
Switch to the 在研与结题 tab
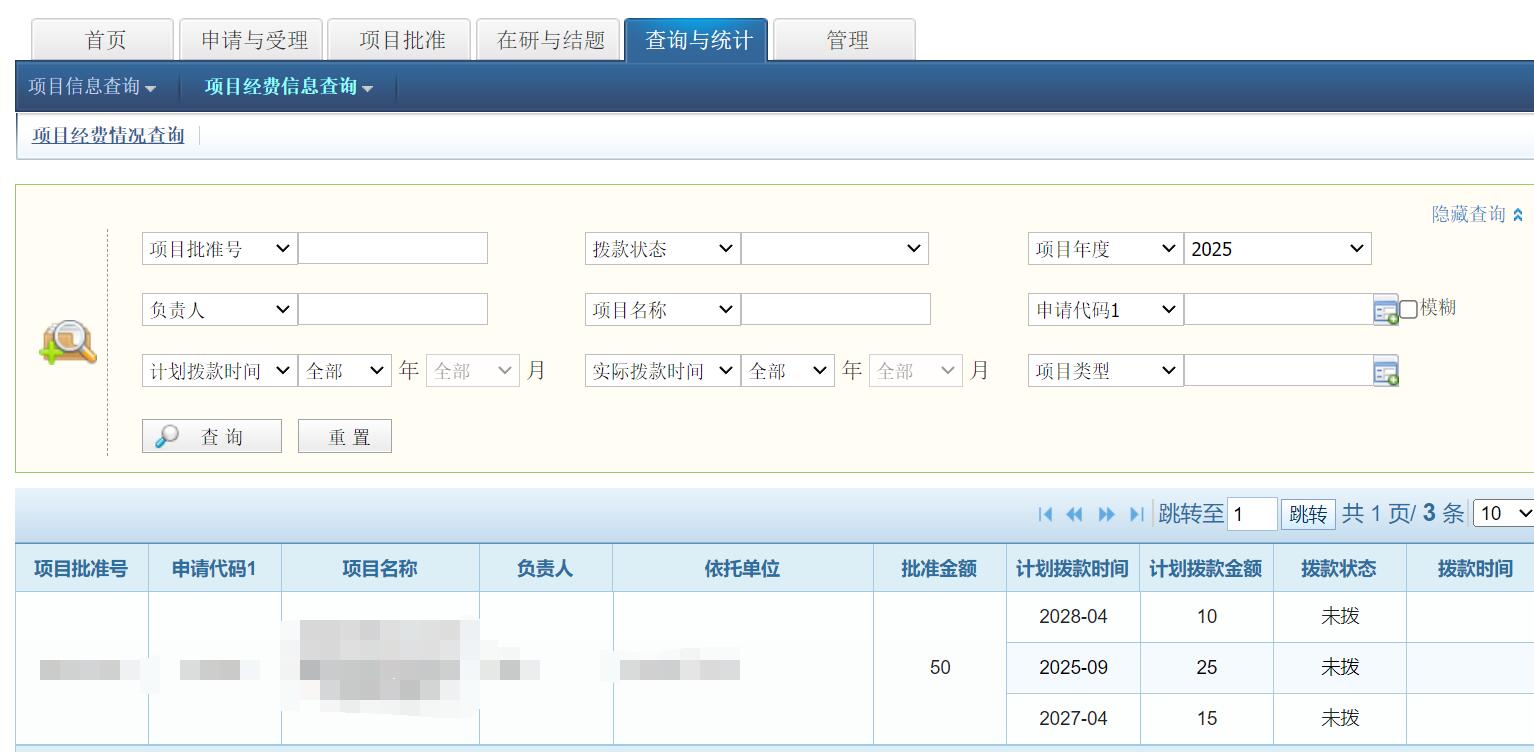550,40
